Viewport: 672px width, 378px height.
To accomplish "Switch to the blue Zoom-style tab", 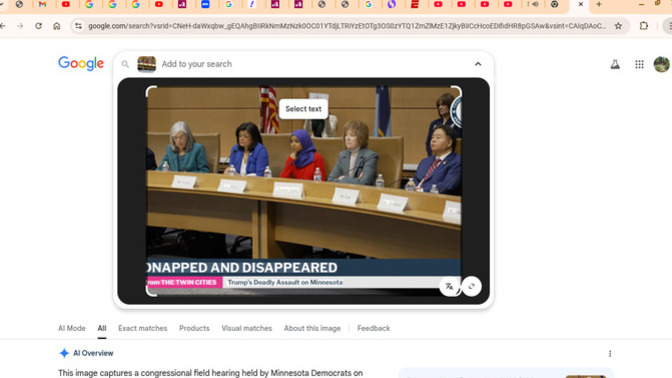I will 205,4.
